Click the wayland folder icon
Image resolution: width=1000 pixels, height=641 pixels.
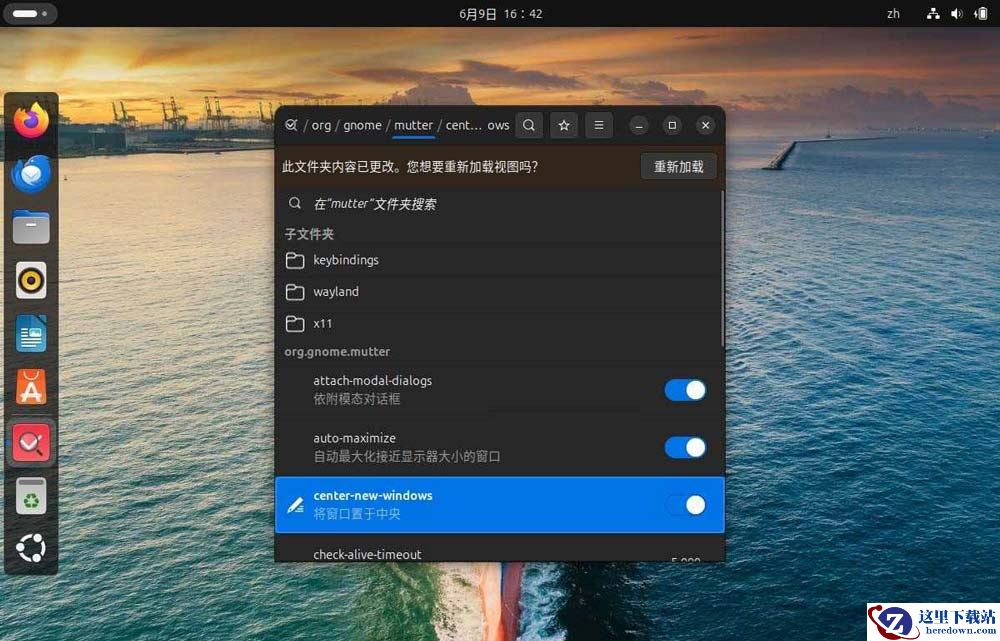point(295,292)
